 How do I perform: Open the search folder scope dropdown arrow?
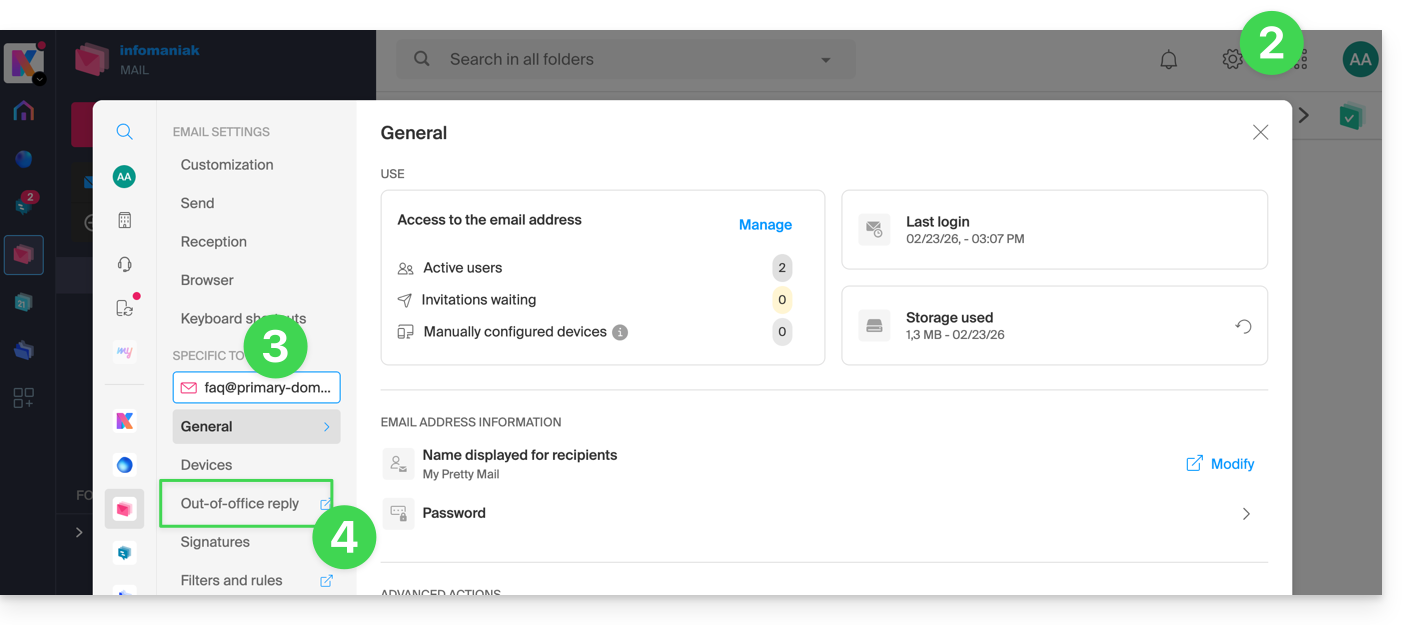[826, 60]
